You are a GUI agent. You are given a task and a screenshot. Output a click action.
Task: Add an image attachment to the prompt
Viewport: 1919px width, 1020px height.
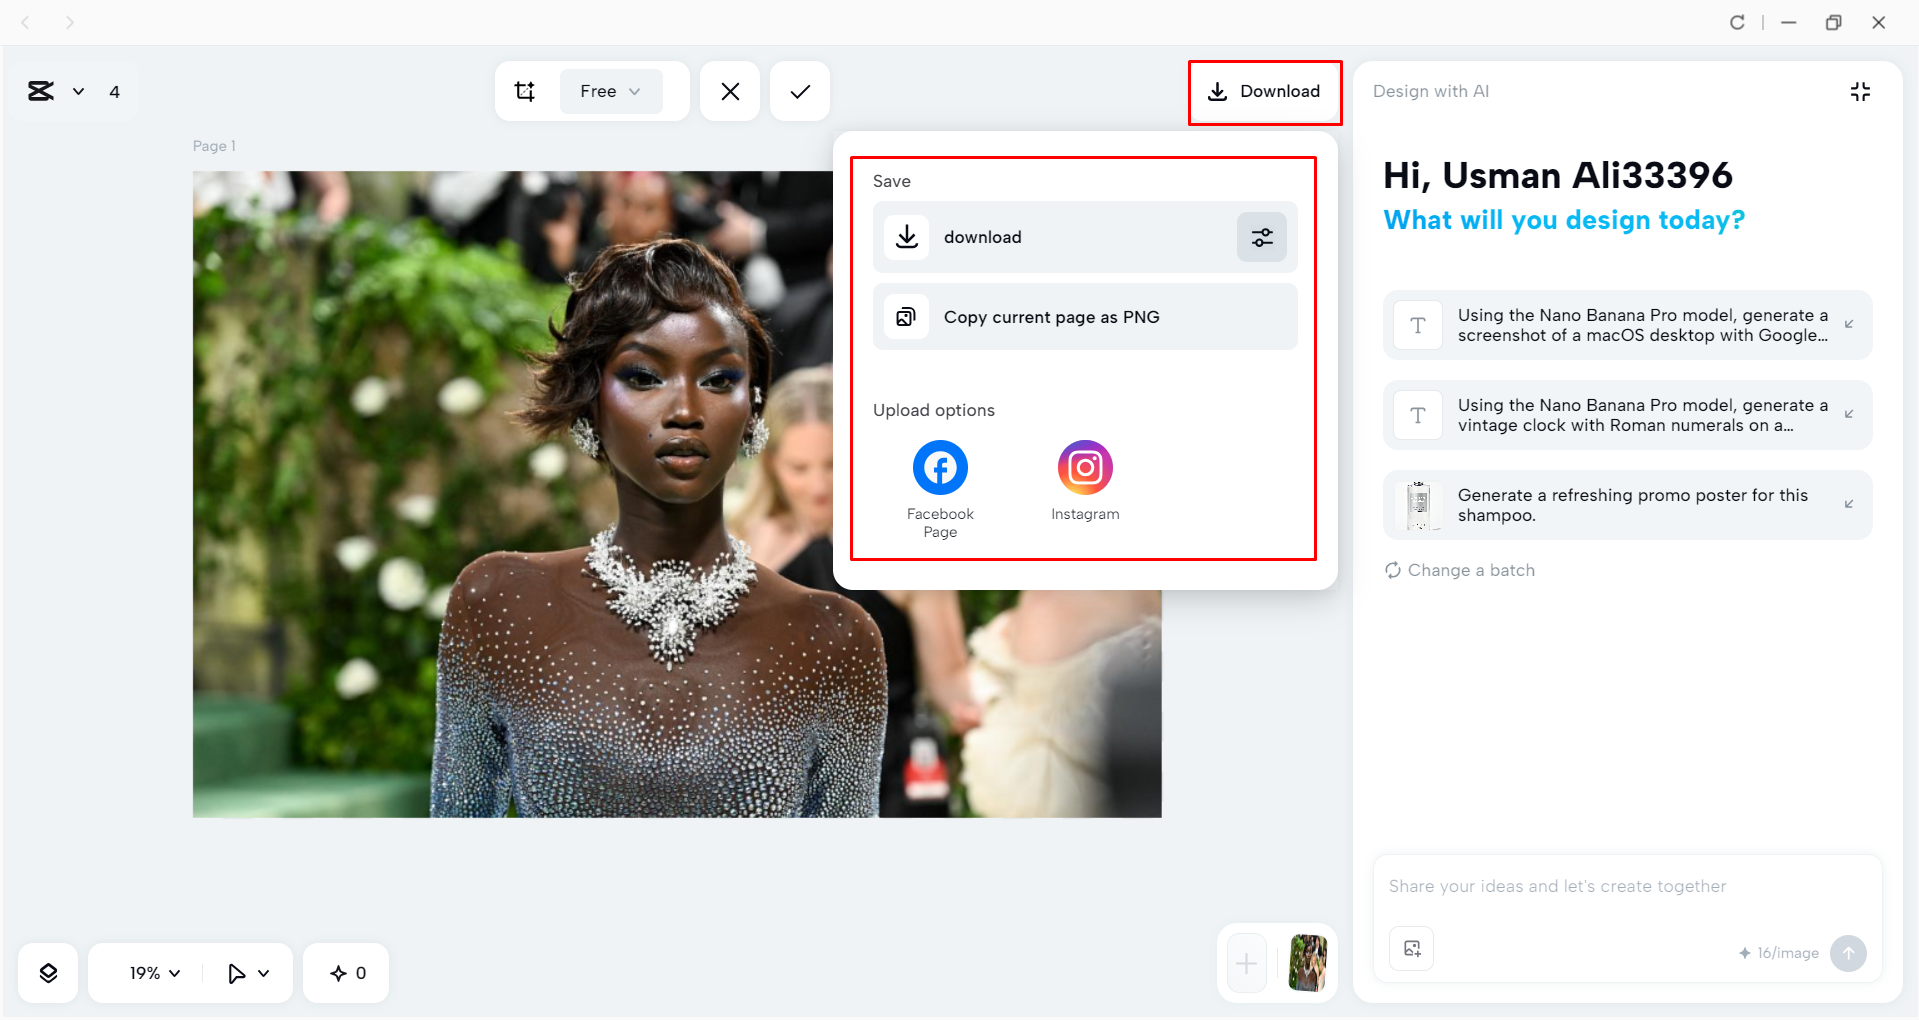tap(1412, 949)
